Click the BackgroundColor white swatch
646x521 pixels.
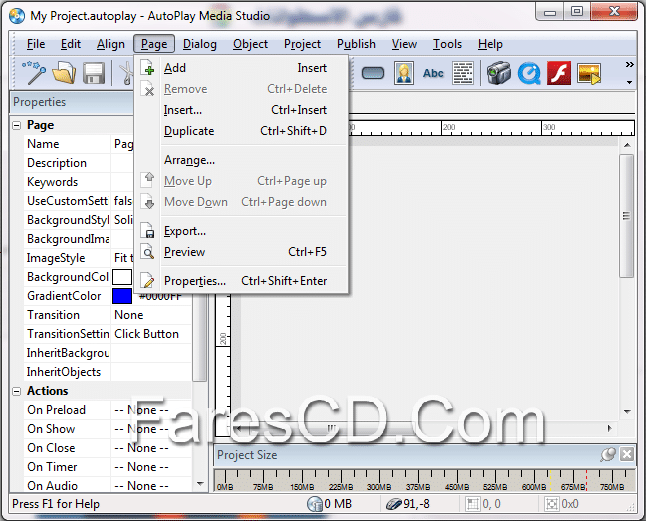tap(122, 277)
